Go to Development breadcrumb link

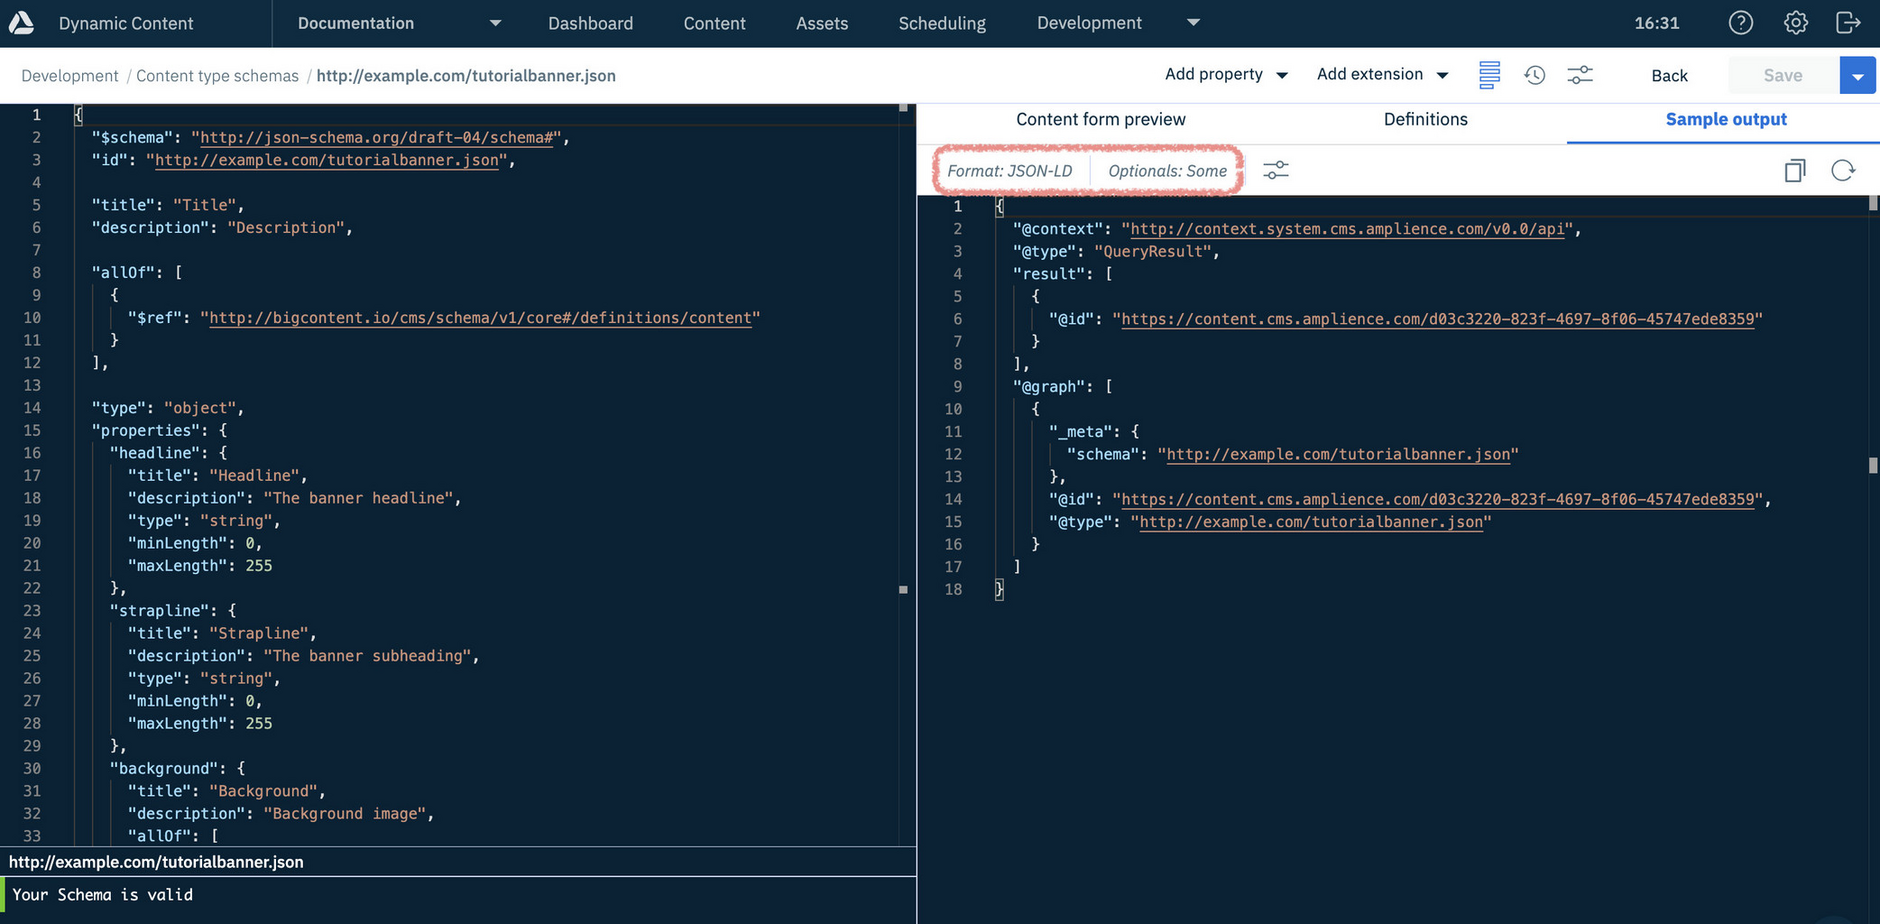tap(69, 76)
